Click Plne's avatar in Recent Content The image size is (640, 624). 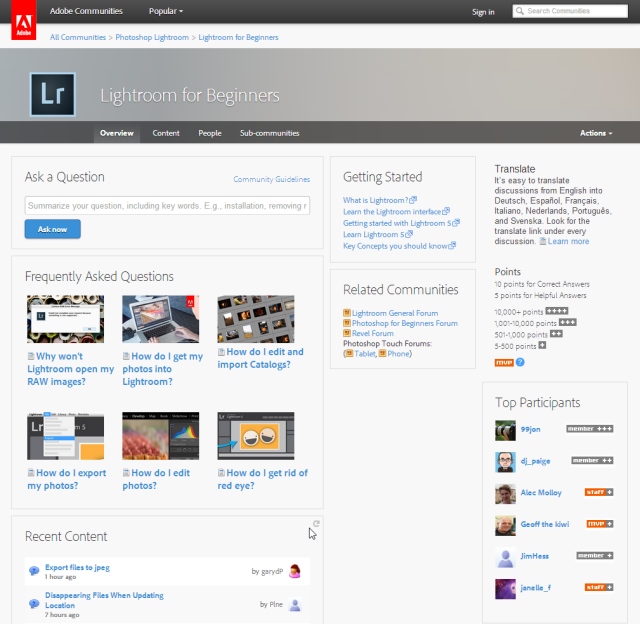[295, 605]
